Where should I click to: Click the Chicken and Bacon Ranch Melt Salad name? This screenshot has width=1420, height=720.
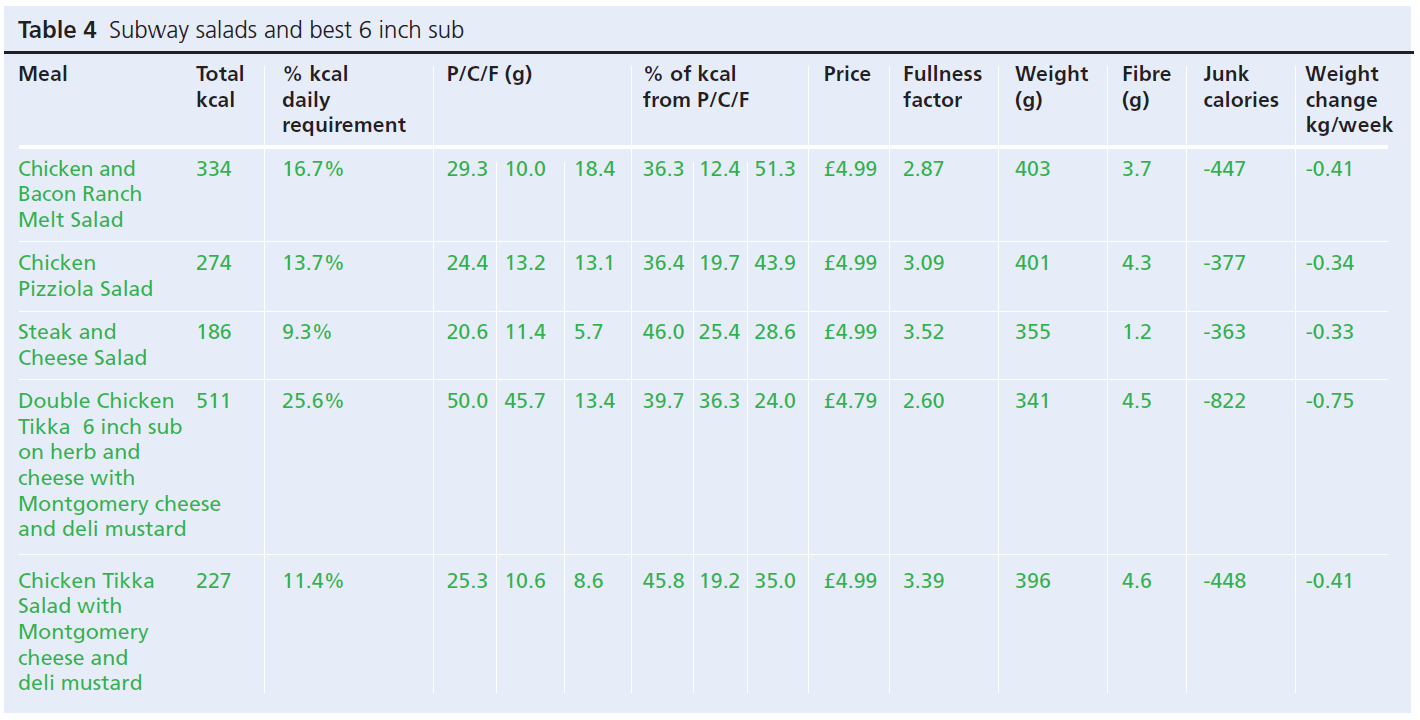(80, 194)
